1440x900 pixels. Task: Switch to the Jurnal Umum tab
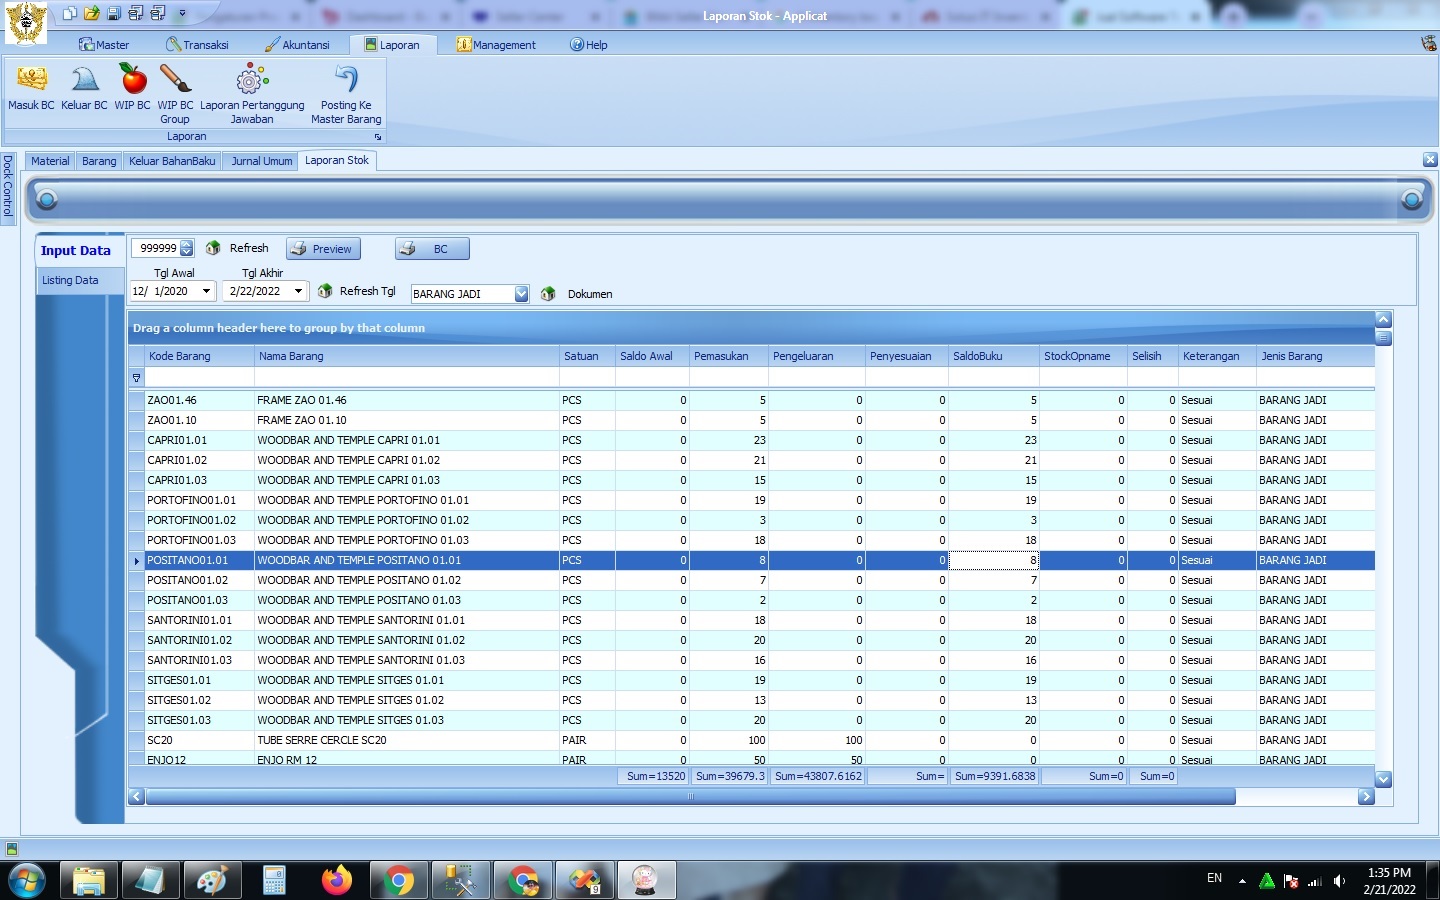pyautogui.click(x=261, y=161)
